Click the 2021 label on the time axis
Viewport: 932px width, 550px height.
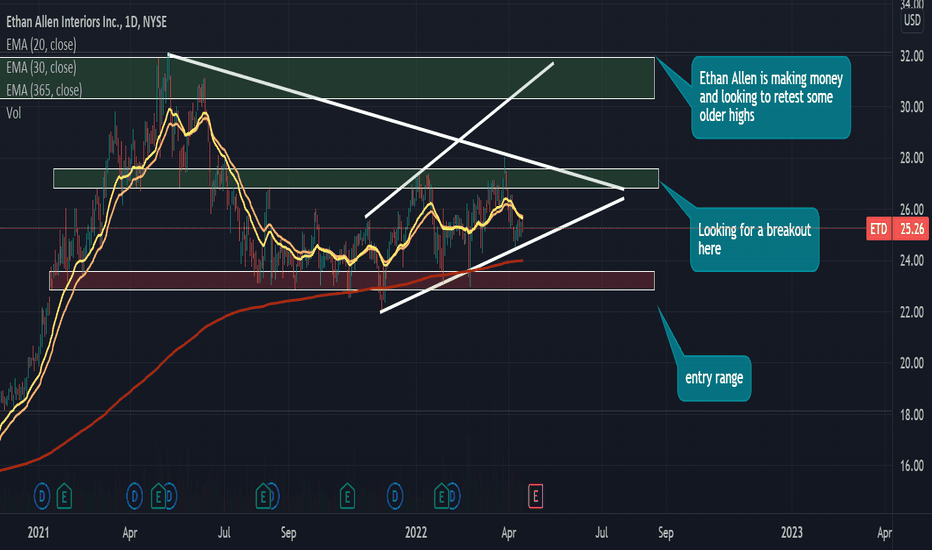click(38, 532)
